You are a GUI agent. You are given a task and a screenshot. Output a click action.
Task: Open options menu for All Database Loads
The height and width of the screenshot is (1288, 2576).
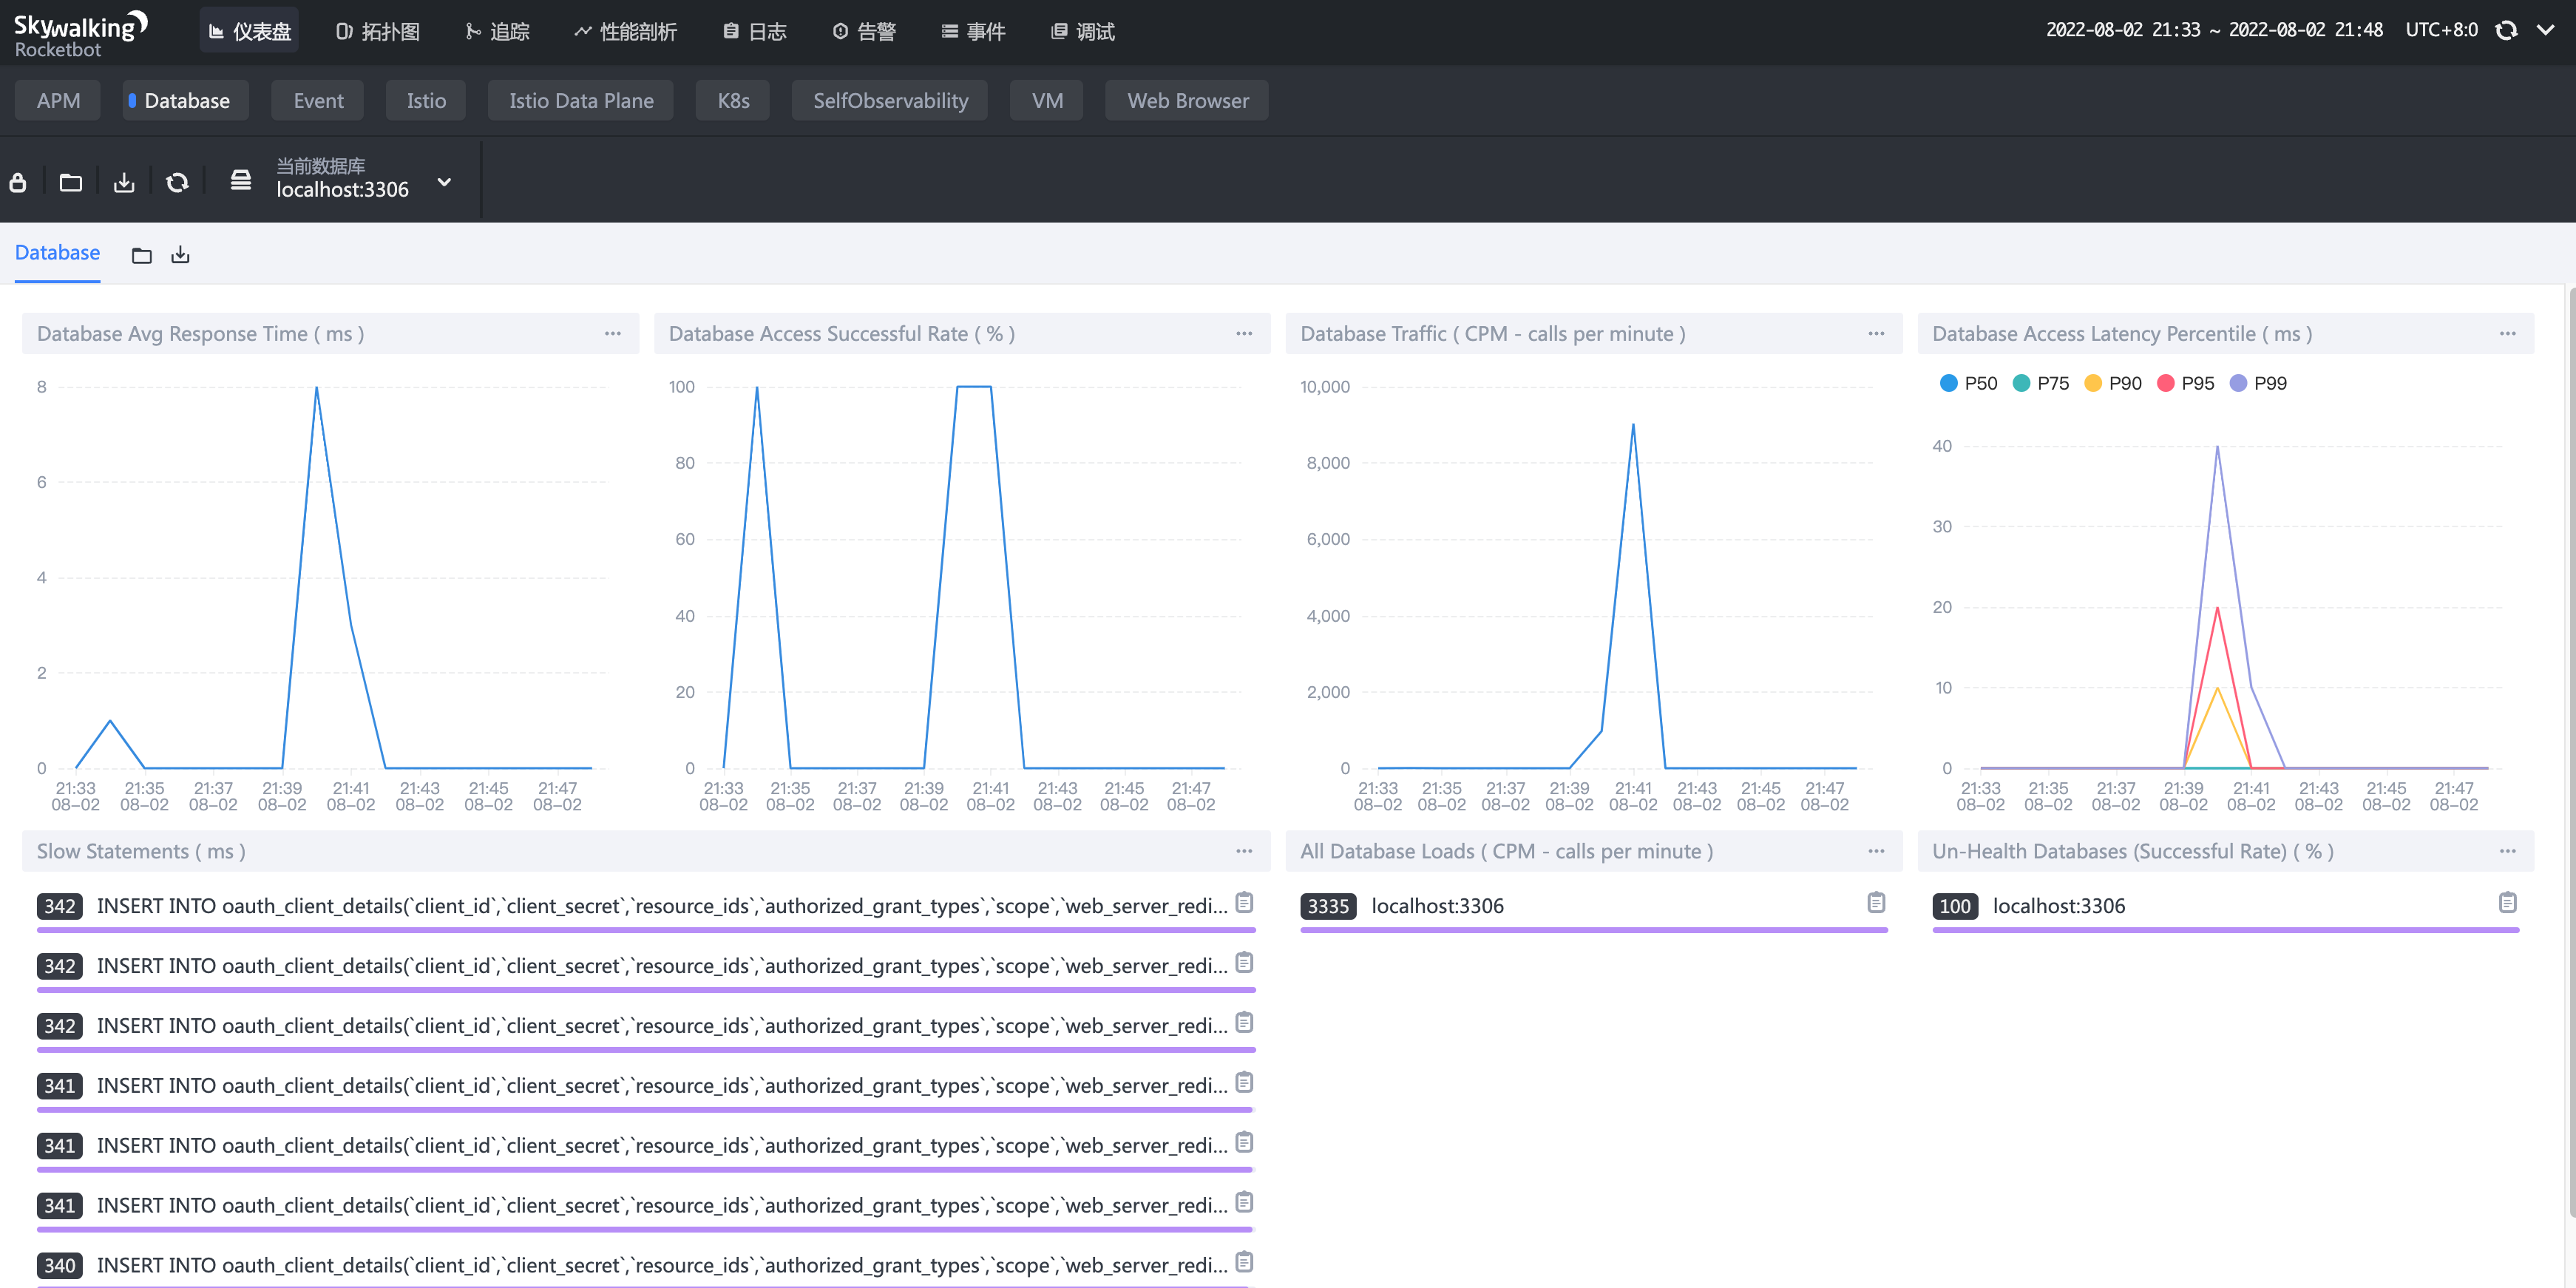pyautogui.click(x=1876, y=851)
